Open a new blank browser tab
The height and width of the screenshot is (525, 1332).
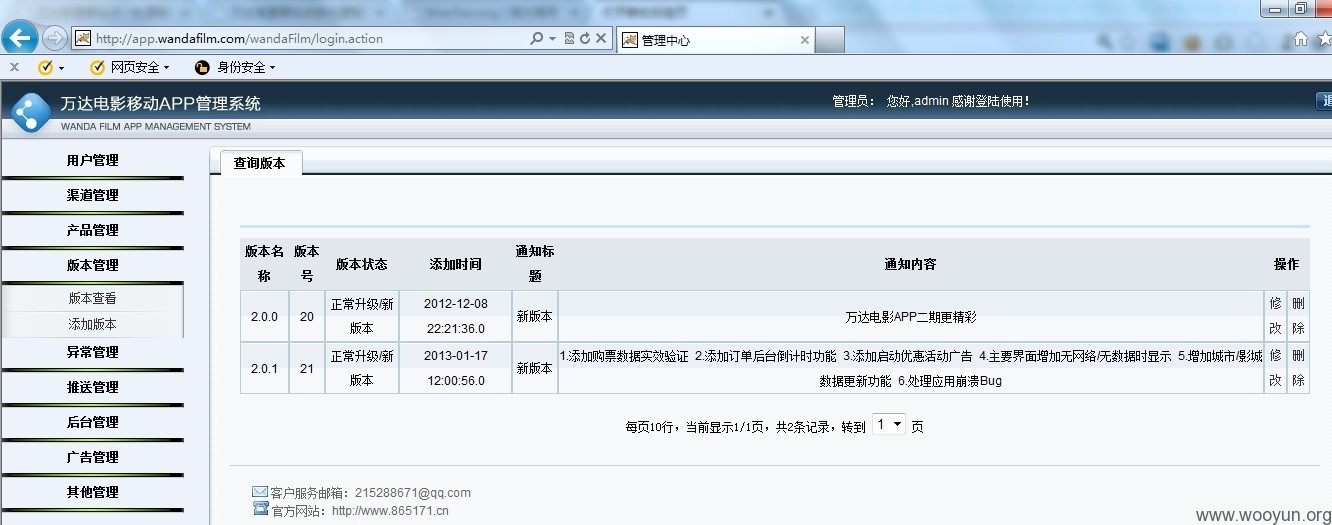pos(831,40)
